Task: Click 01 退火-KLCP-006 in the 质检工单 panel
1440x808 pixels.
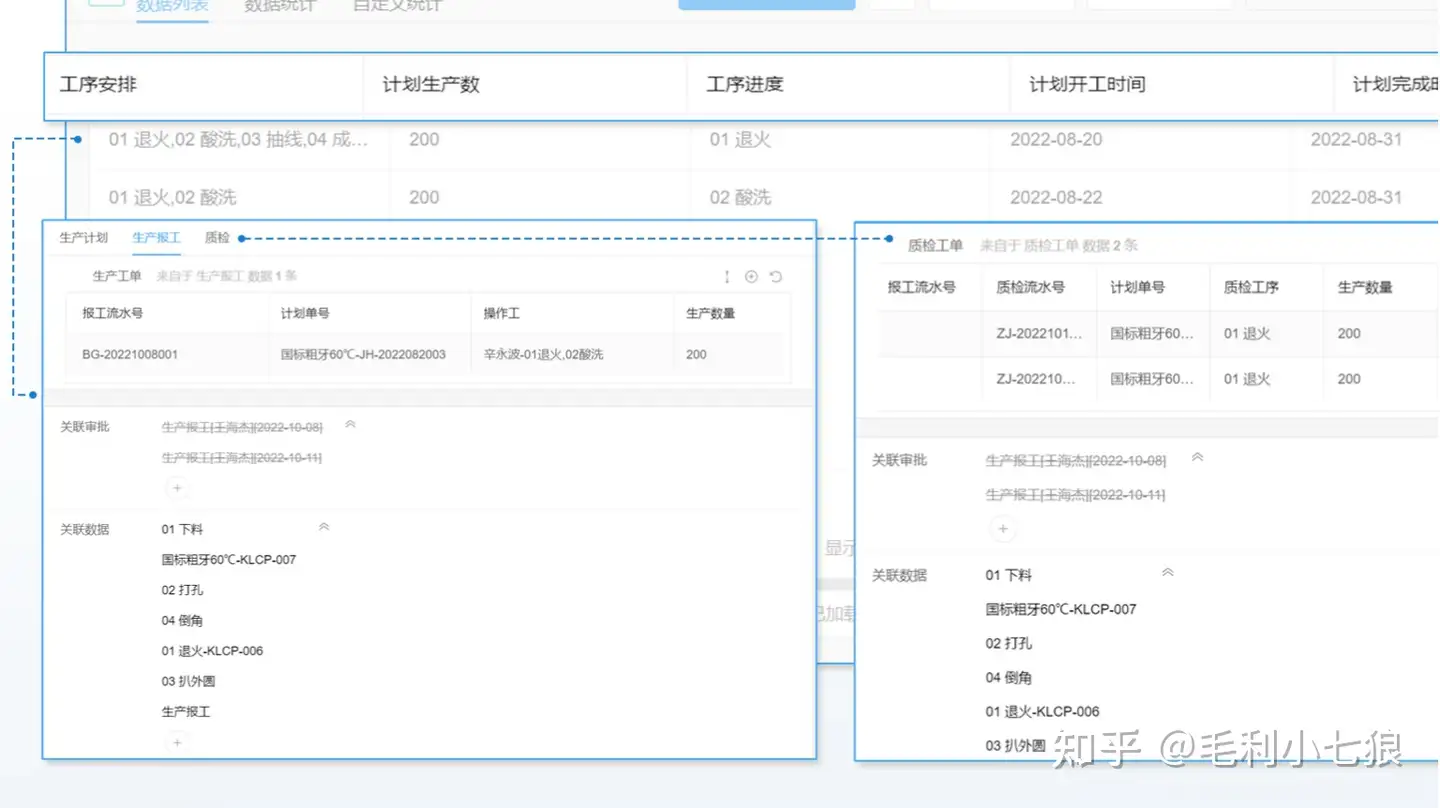Action: click(1042, 712)
